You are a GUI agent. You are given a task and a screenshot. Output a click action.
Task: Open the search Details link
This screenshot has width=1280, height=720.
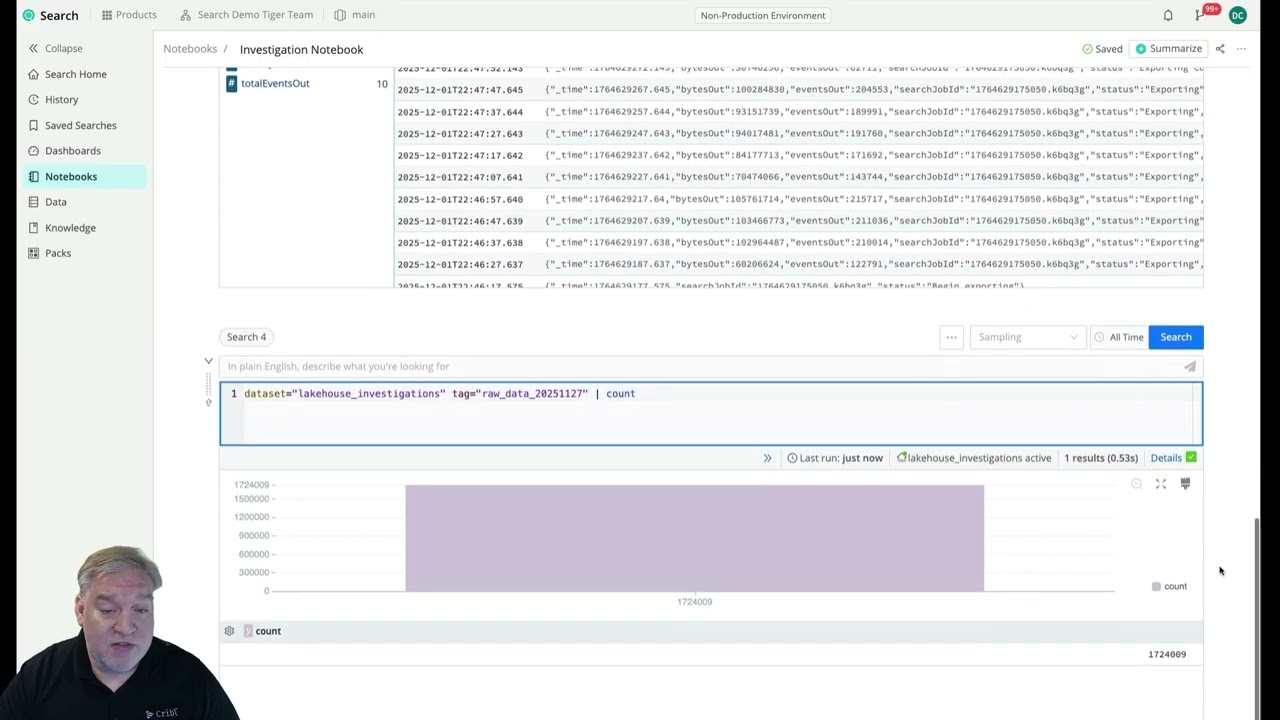coord(1166,458)
